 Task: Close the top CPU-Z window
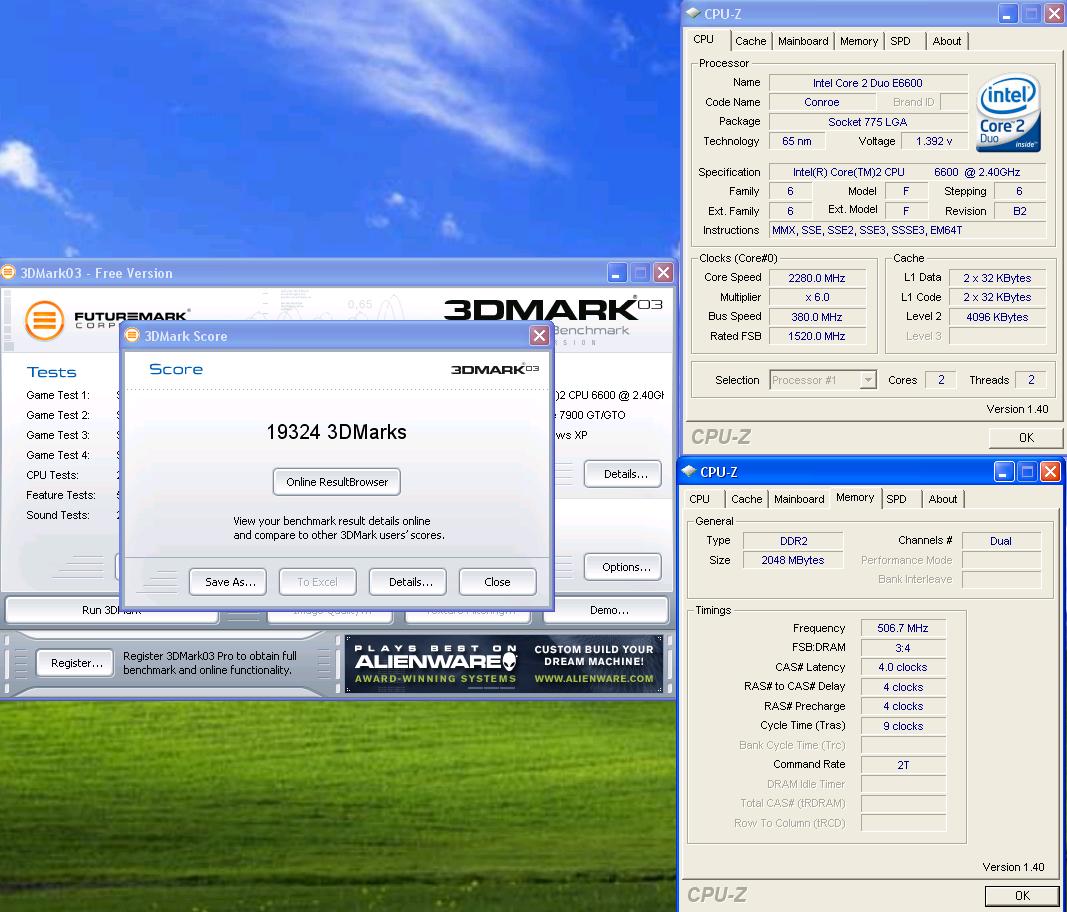[x=1054, y=13]
